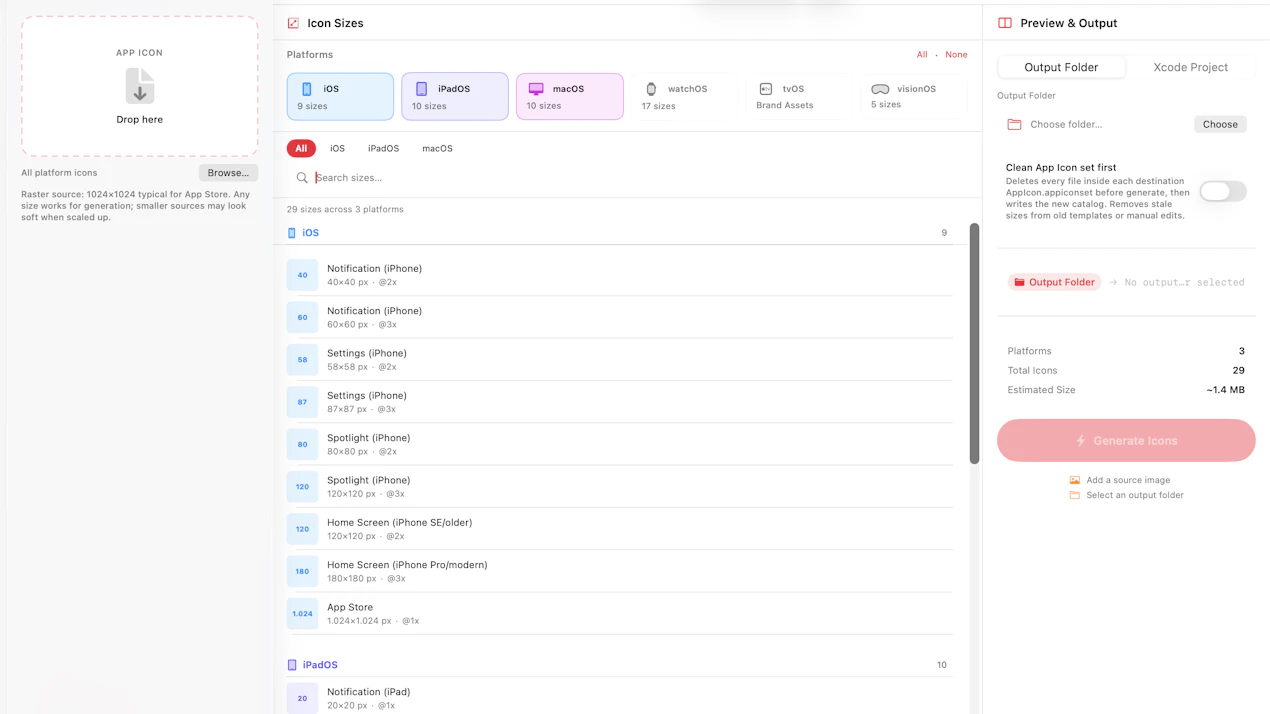This screenshot has height=714, width=1270.
Task: Click the '29 sizes across 3 platforms' text
Action: pos(345,210)
